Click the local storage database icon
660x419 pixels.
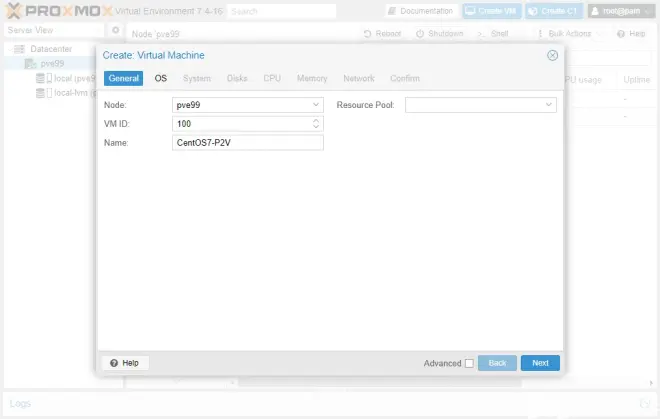click(40, 78)
